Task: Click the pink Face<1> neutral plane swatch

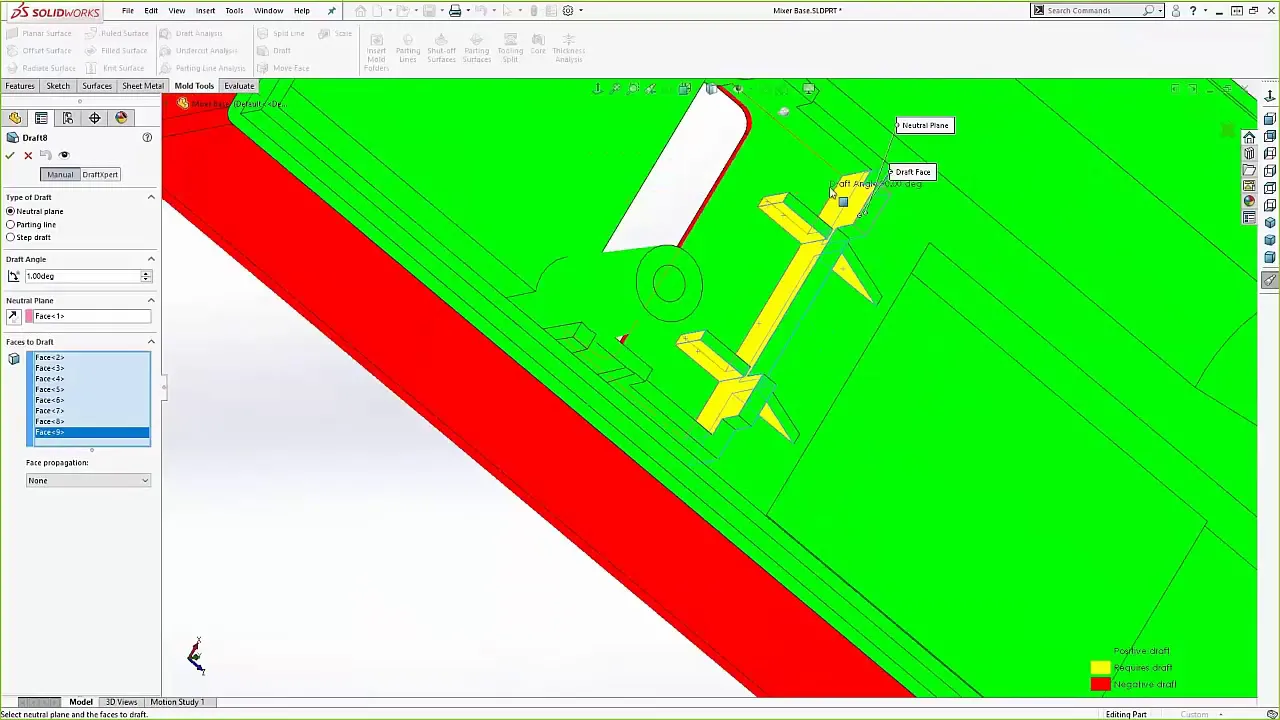Action: [x=30, y=316]
